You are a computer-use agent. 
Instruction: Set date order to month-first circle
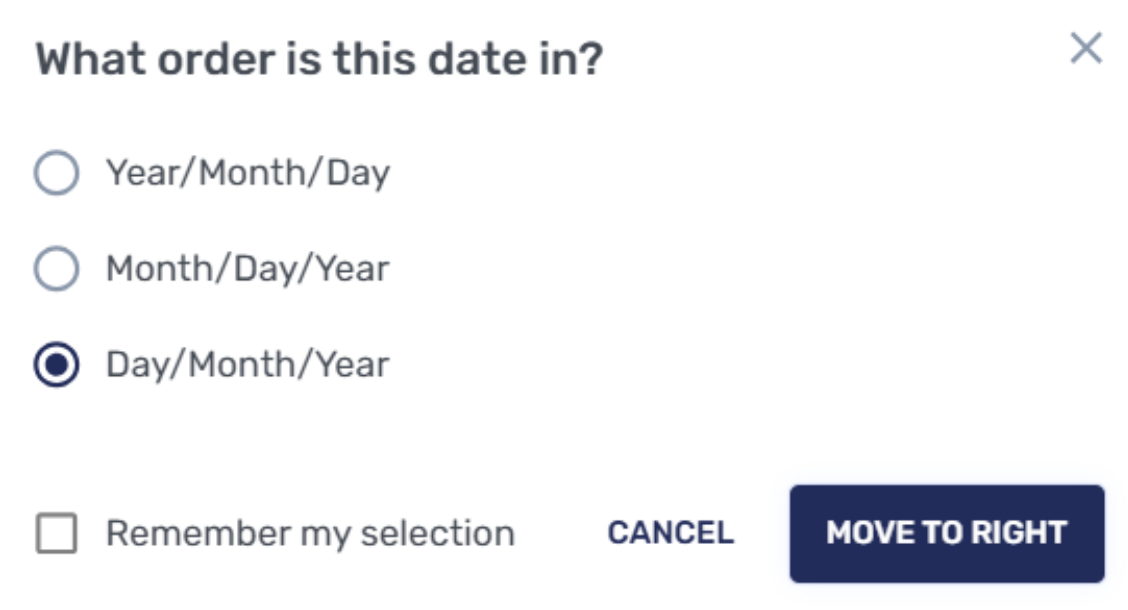click(56, 269)
